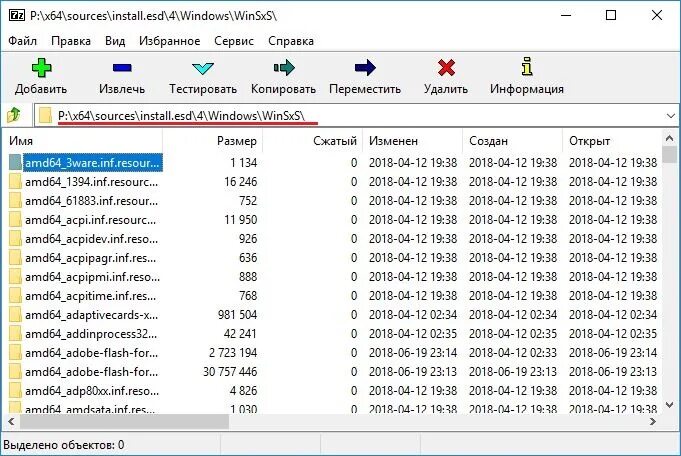
Task: Click the Переместить blue arrow icon
Action: coord(365,67)
